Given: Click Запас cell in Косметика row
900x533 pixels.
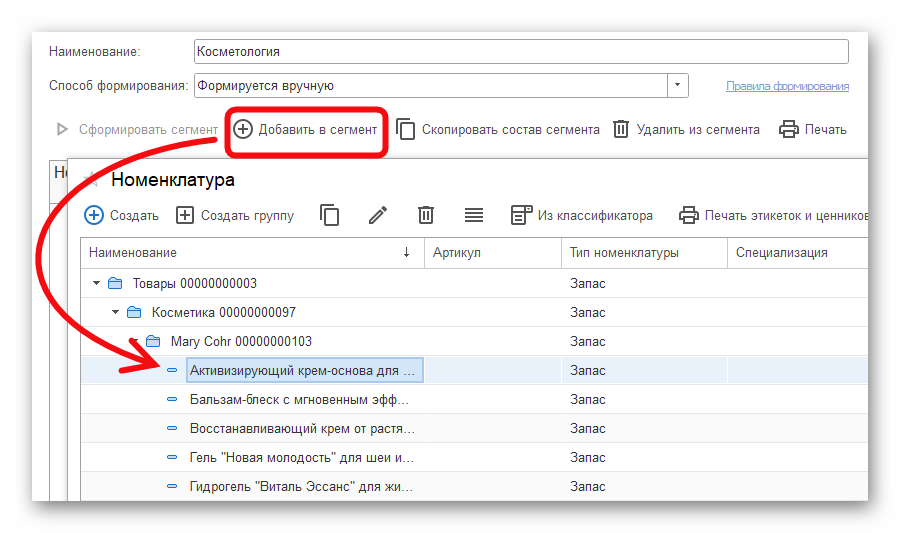Looking at the screenshot, I should (644, 313).
